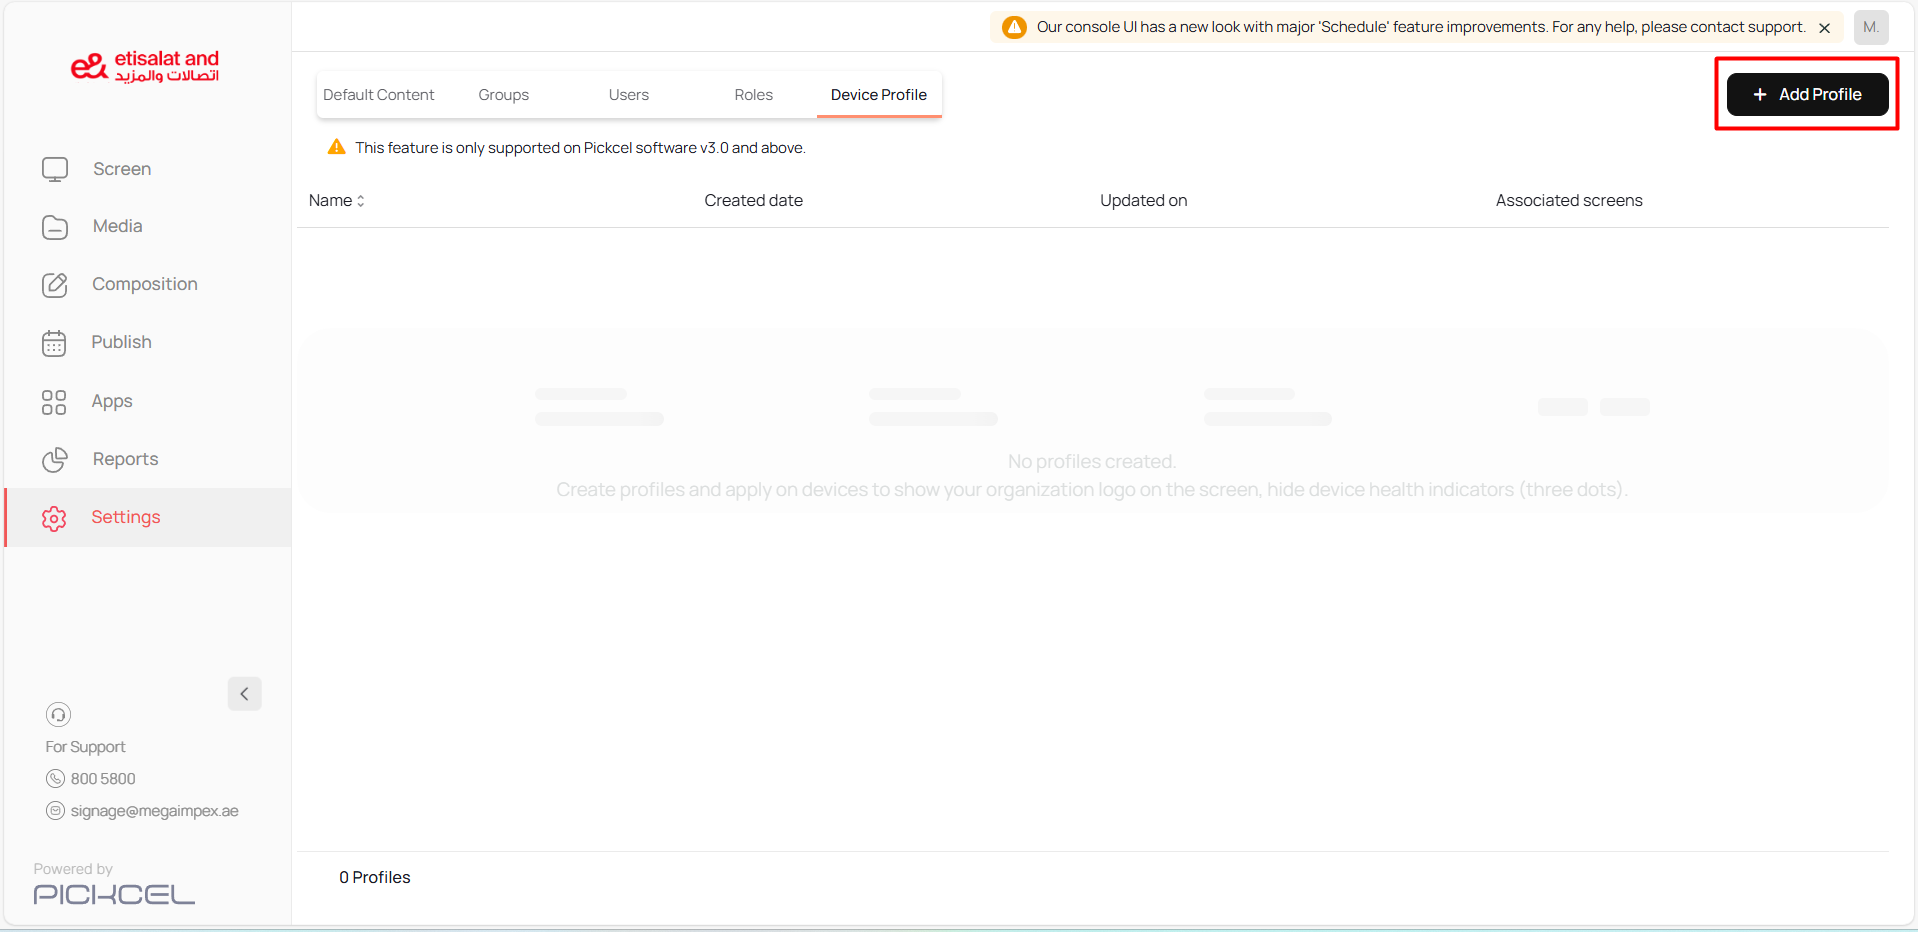Click the Settings gear icon
The image size is (1918, 932).
(x=54, y=518)
